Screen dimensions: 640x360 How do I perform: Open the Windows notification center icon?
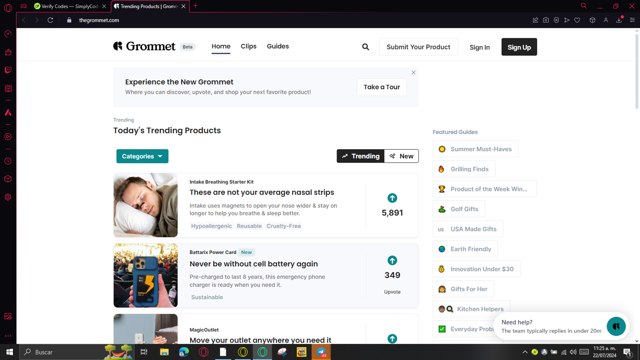point(628,352)
